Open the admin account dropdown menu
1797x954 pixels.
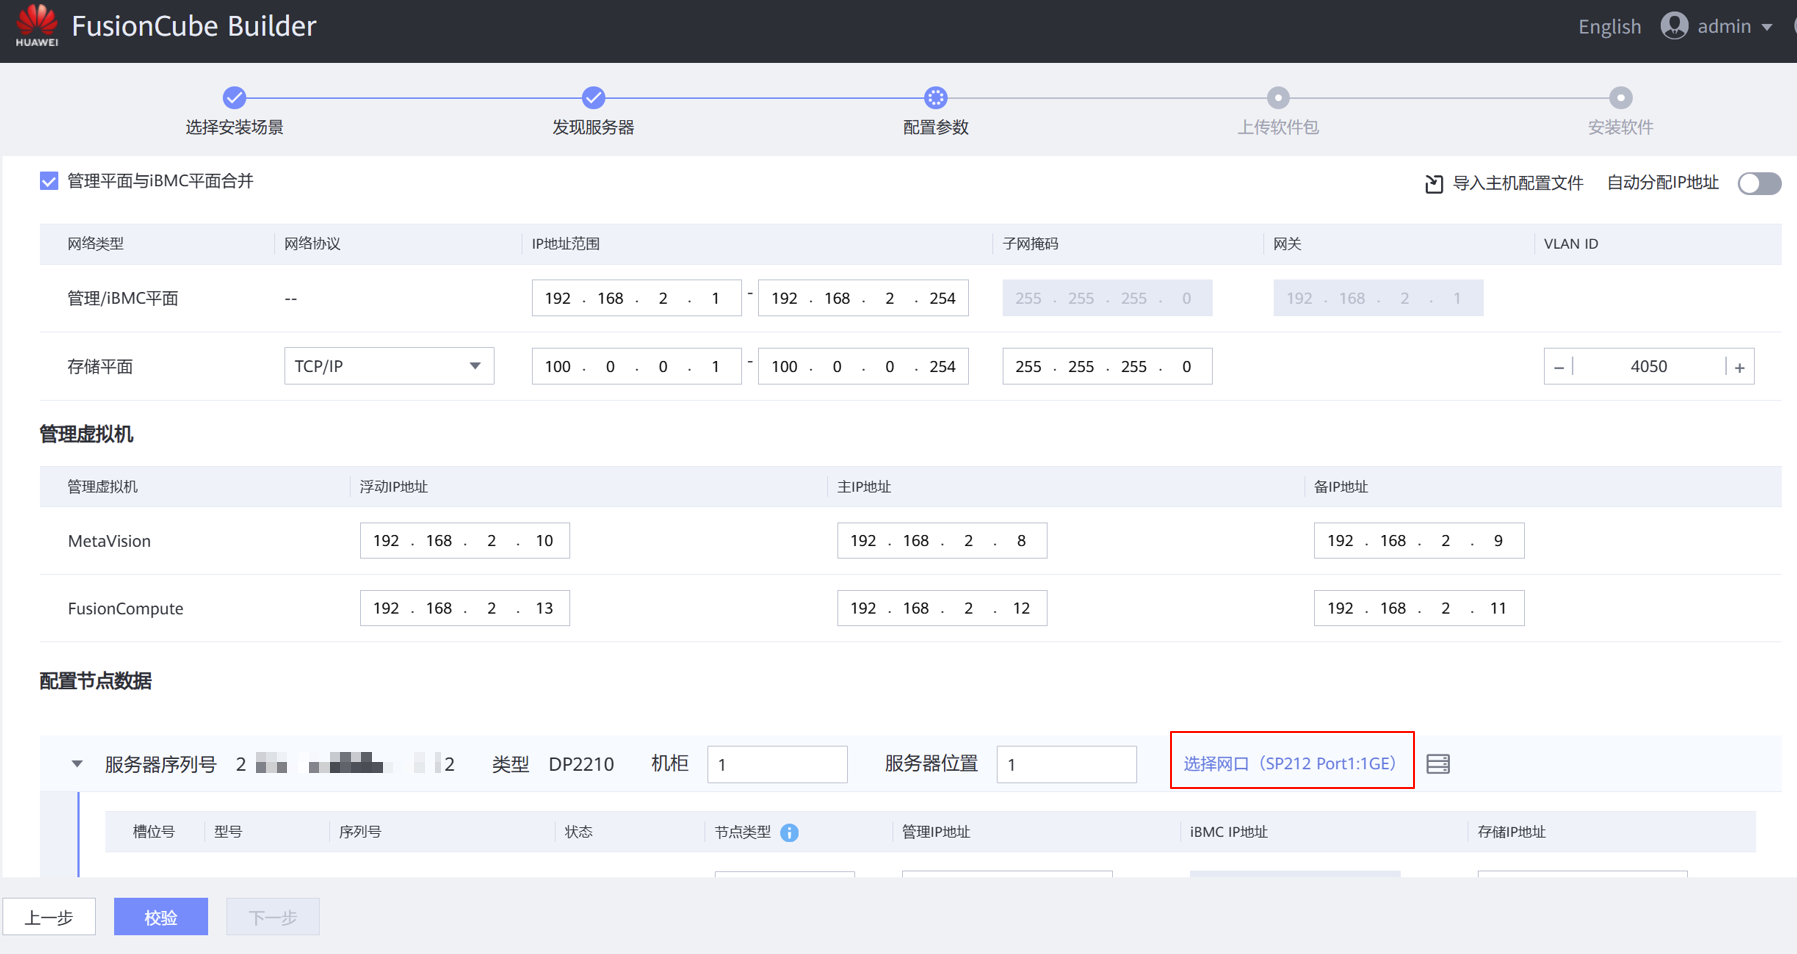click(x=1766, y=27)
